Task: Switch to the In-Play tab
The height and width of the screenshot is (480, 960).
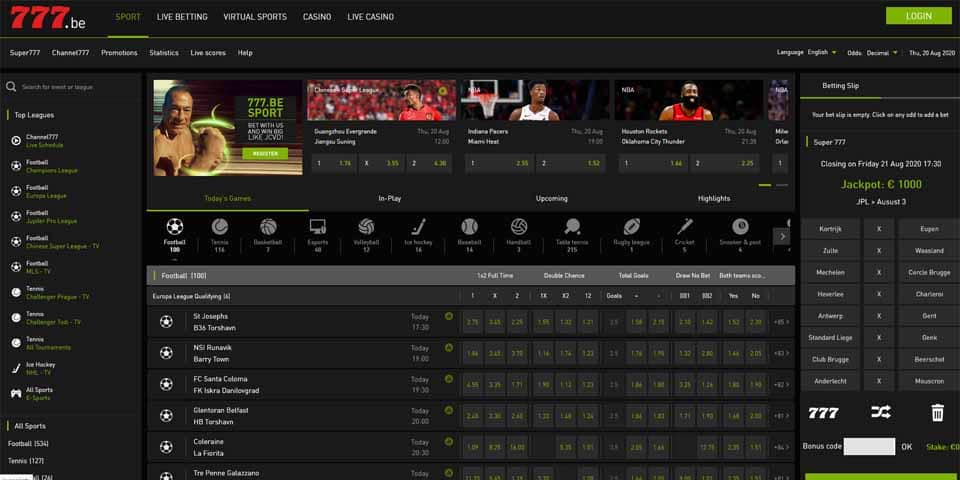Action: tap(389, 198)
